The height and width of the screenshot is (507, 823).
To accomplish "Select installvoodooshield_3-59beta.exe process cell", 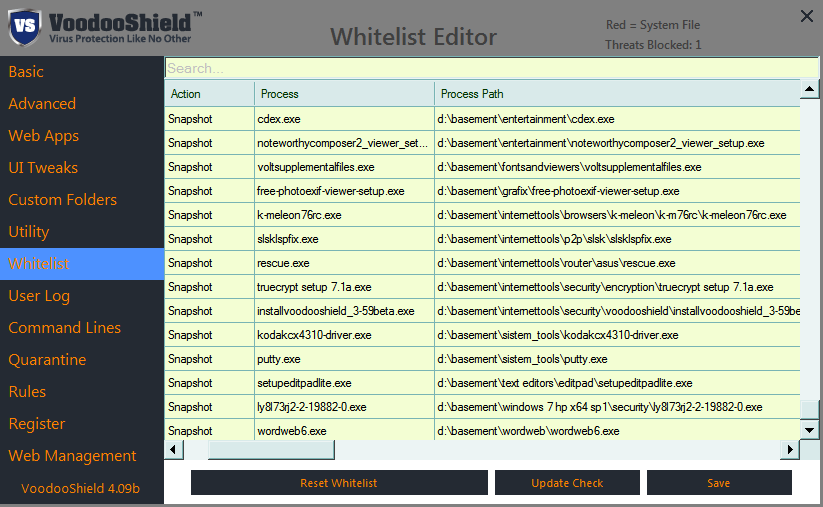I will click(344, 311).
